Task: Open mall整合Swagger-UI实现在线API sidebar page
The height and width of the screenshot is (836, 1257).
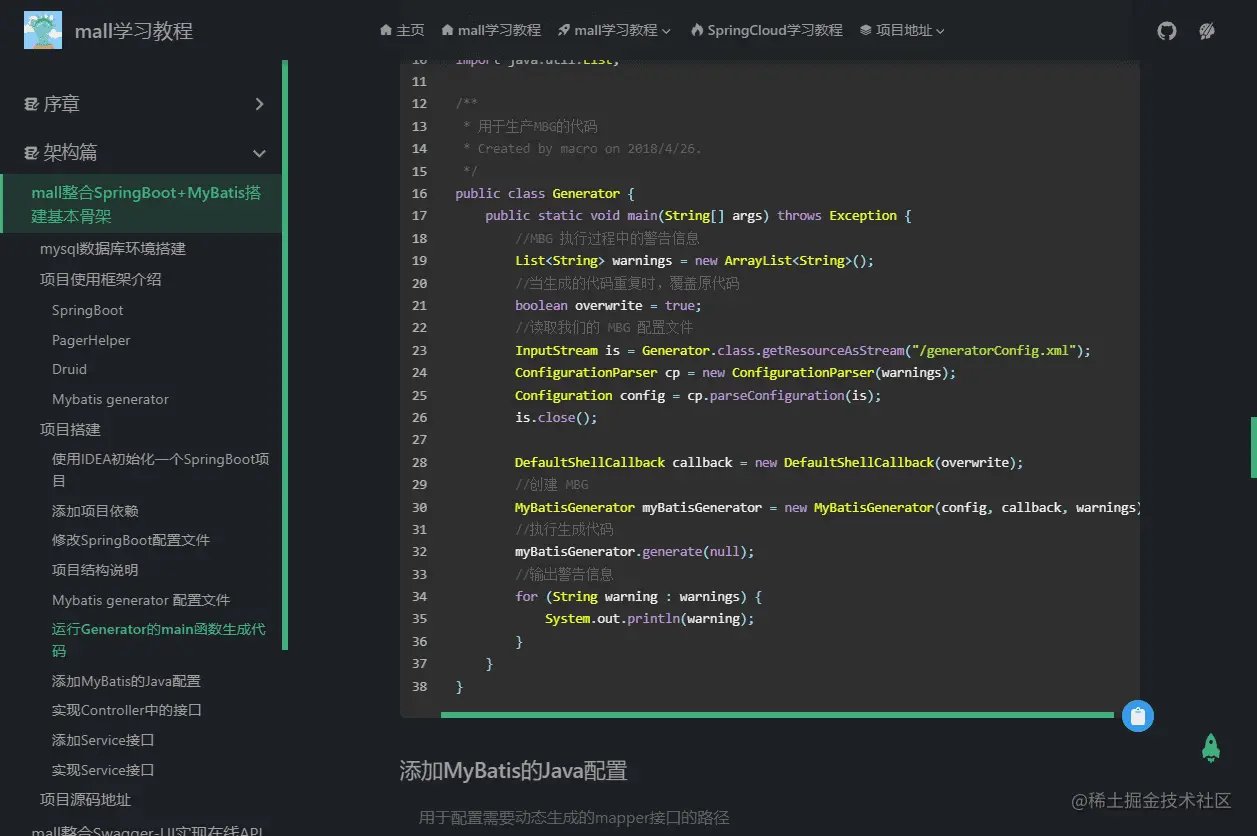Action: [147, 831]
